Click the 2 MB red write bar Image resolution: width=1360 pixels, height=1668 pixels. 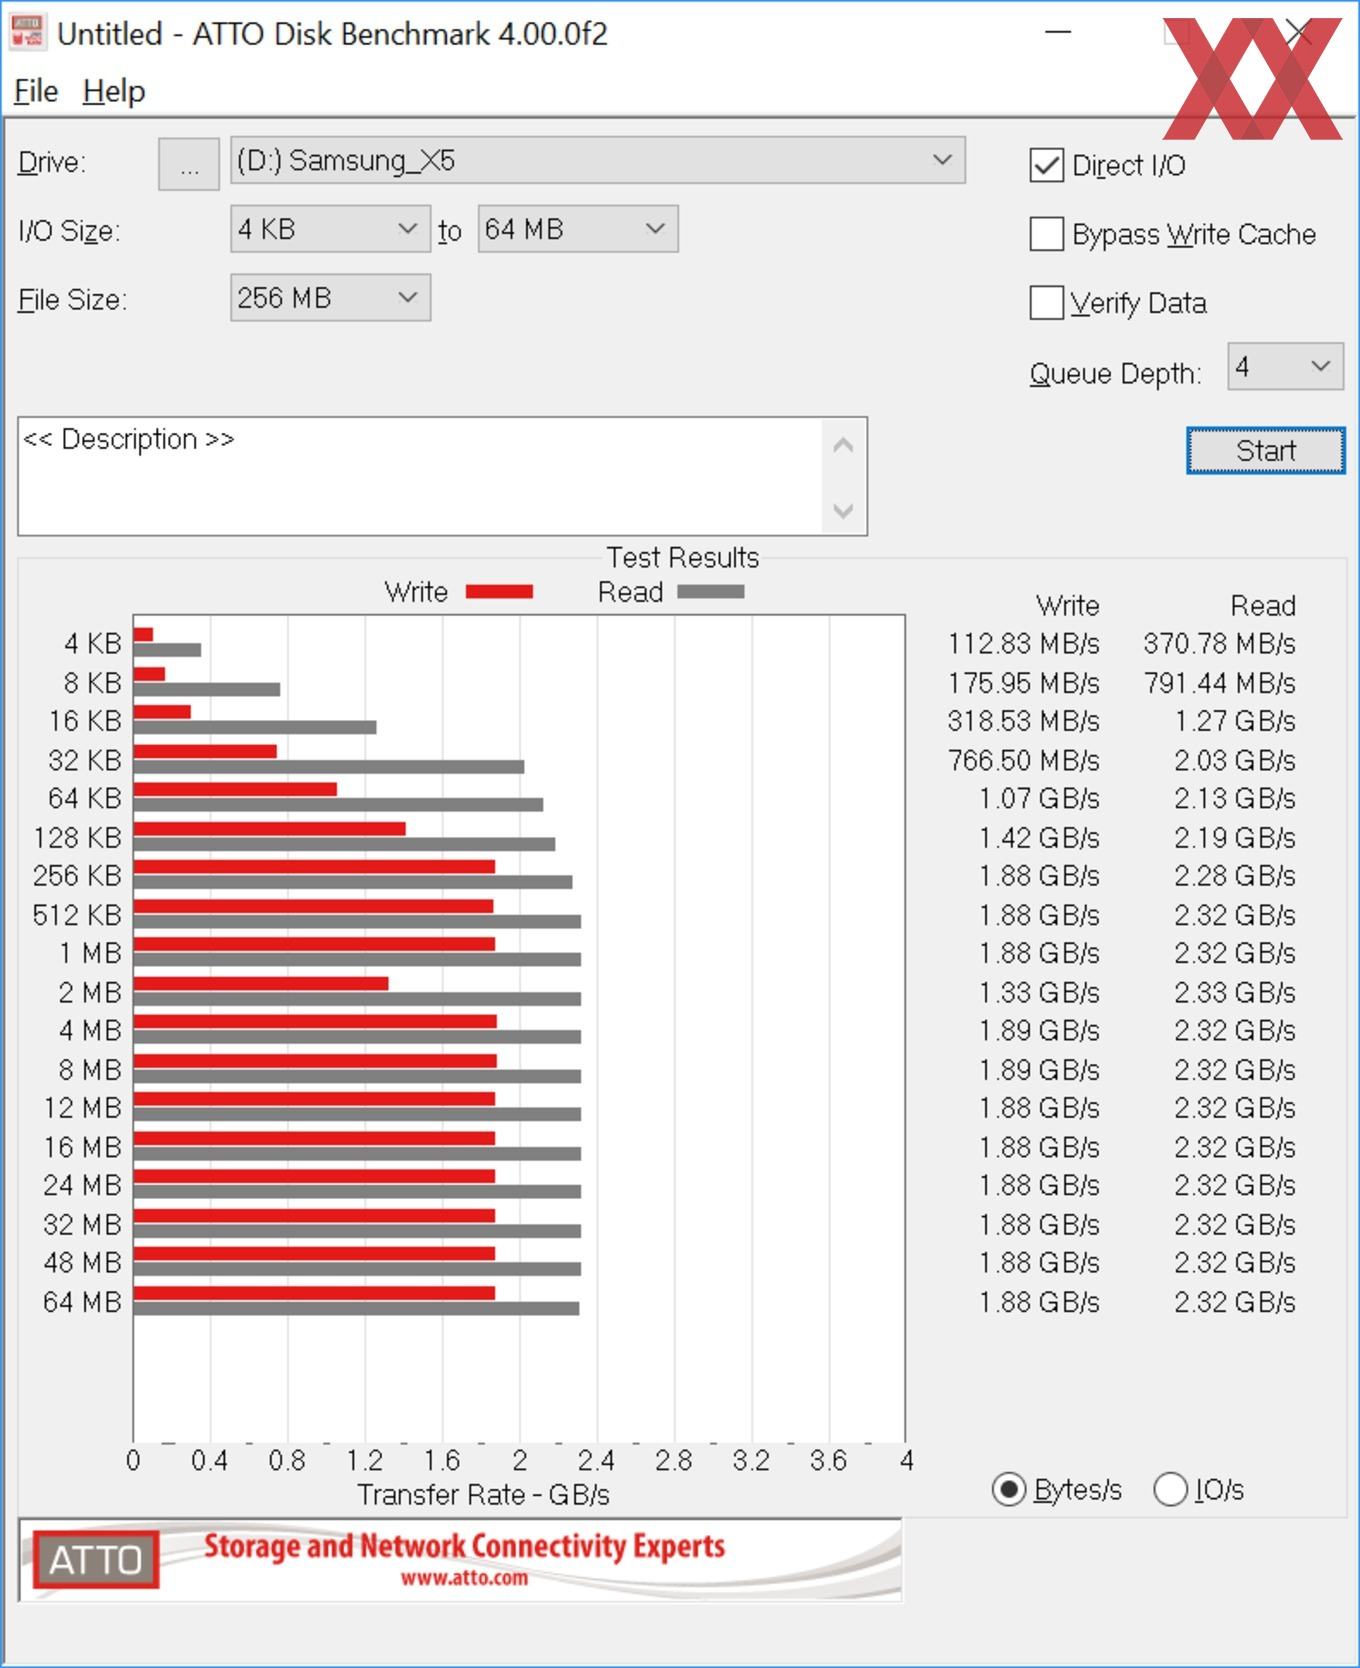(261, 983)
